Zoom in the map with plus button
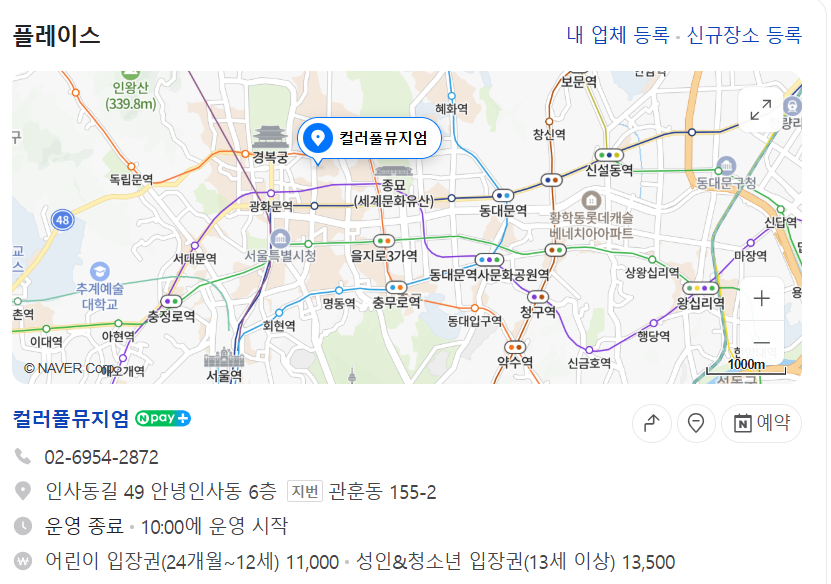The image size is (831, 584). pyautogui.click(x=762, y=298)
